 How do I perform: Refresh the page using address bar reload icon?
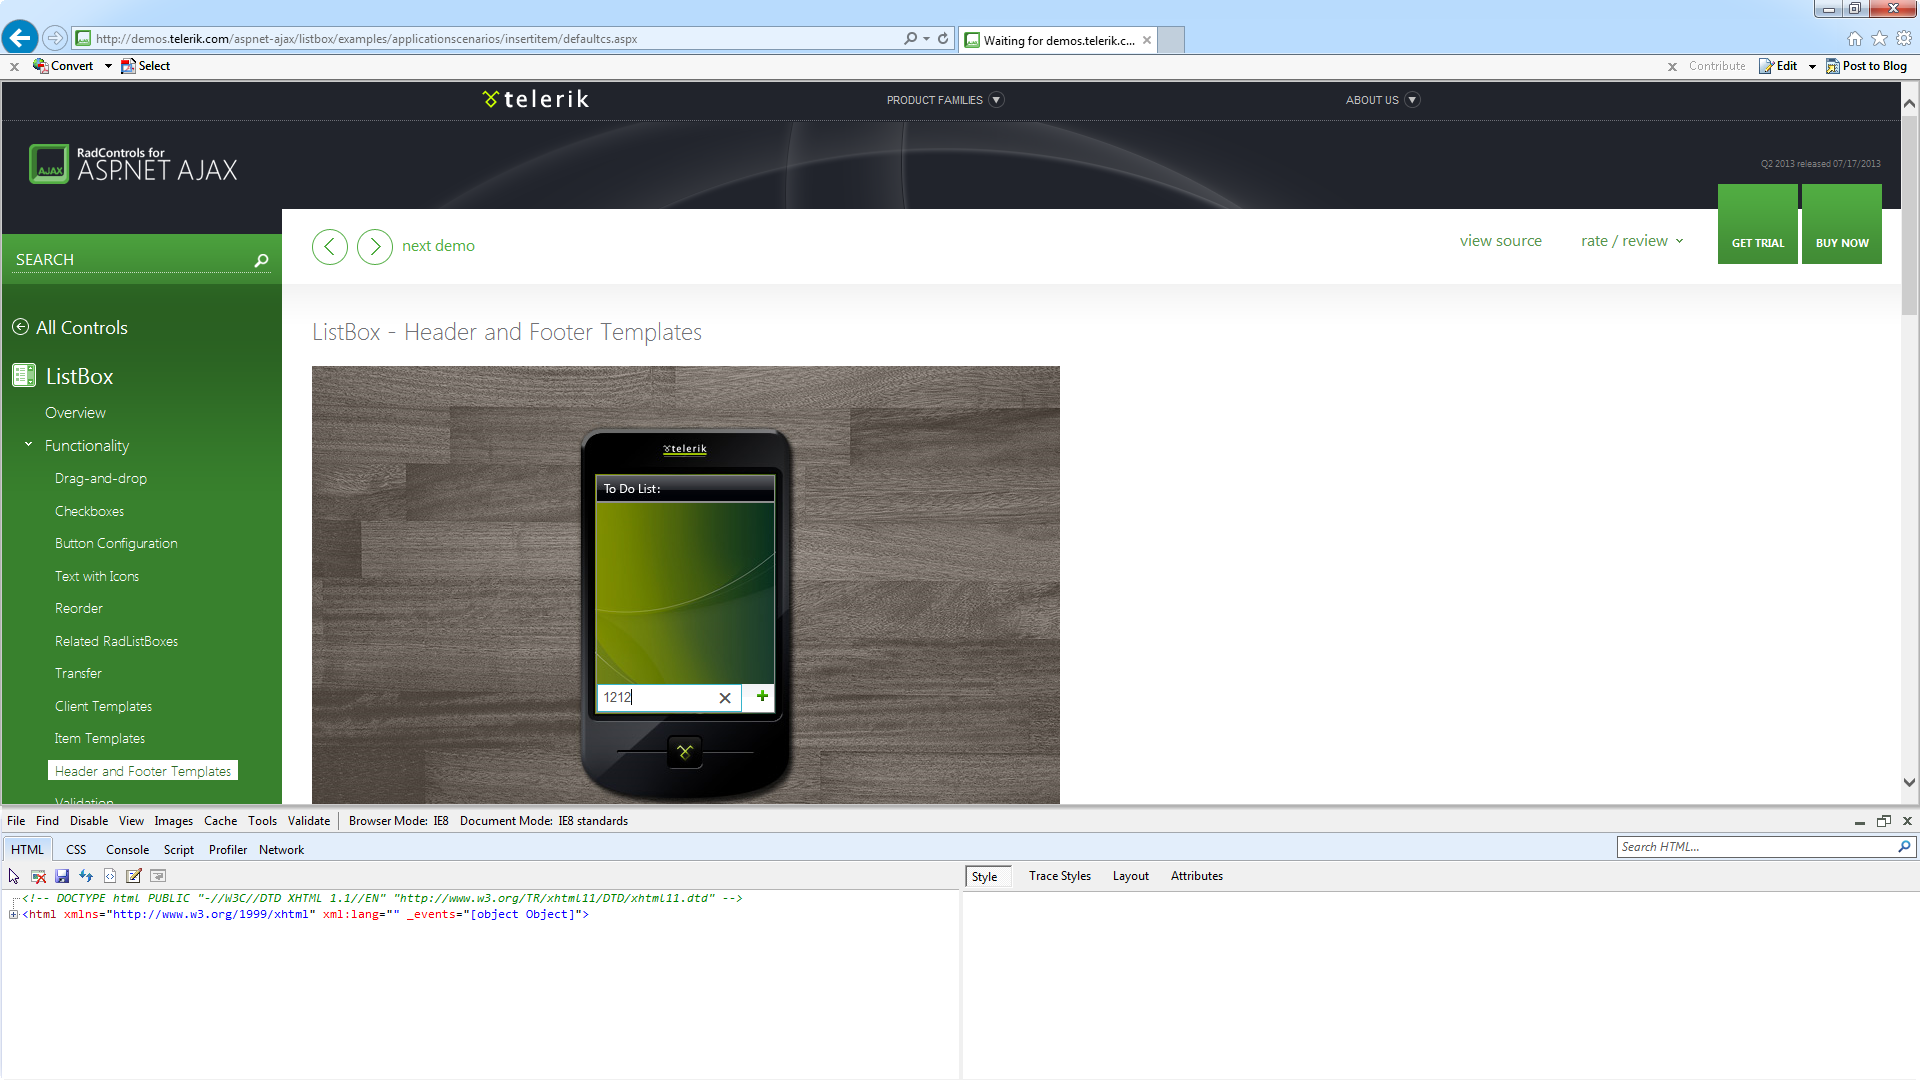(943, 38)
